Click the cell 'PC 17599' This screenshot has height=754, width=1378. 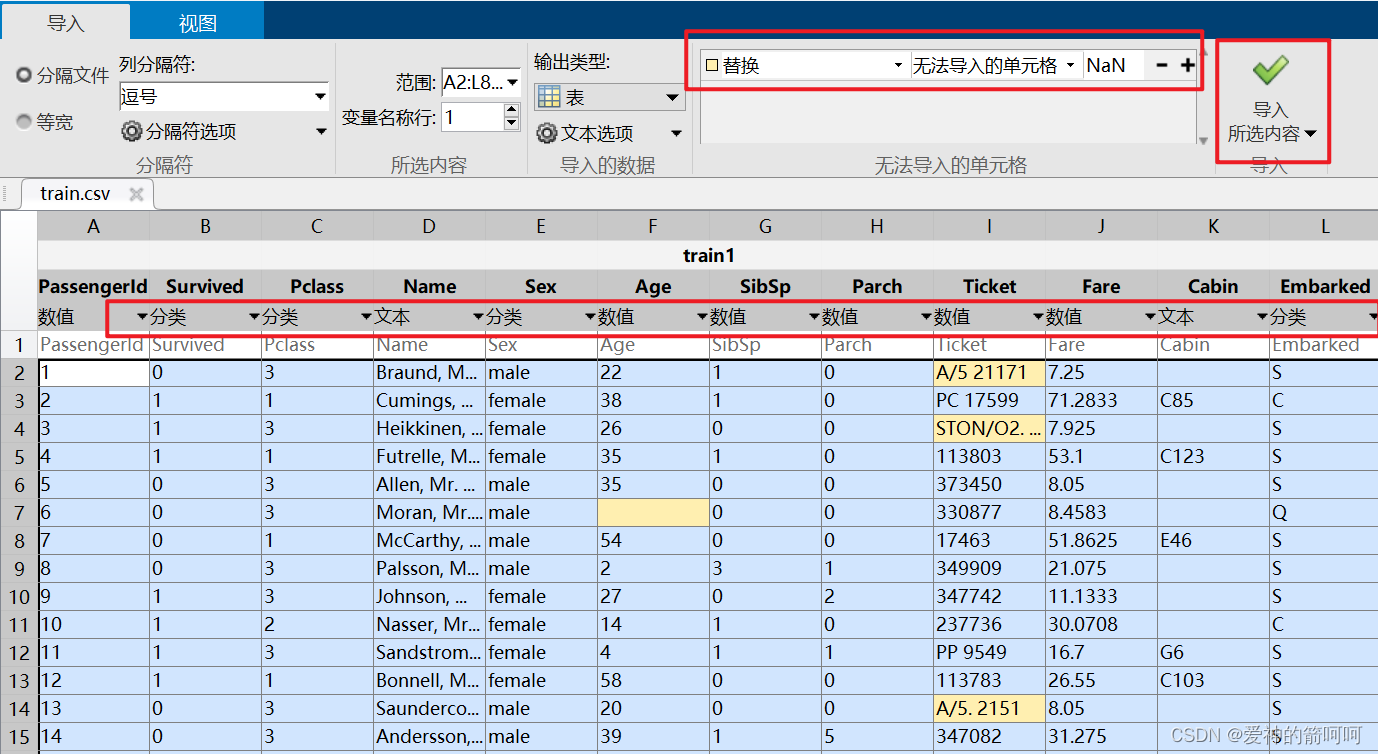point(990,401)
